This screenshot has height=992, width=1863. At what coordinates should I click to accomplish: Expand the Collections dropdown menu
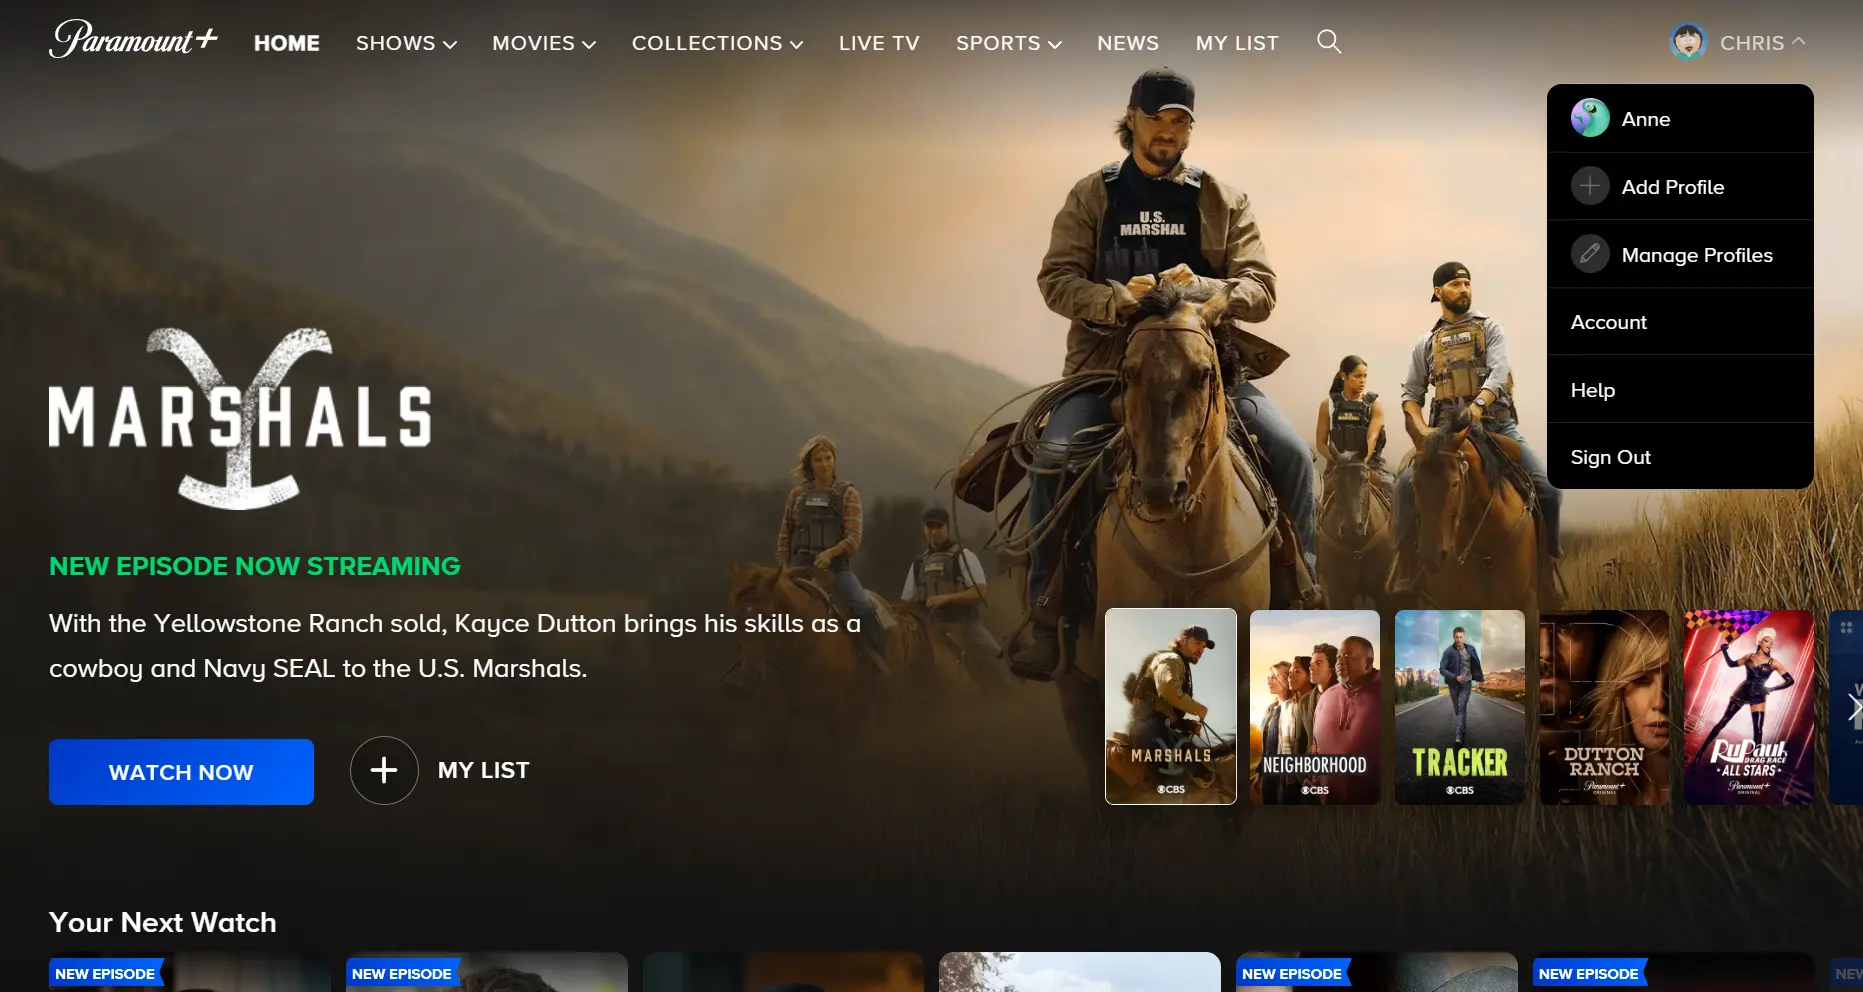[x=717, y=43]
